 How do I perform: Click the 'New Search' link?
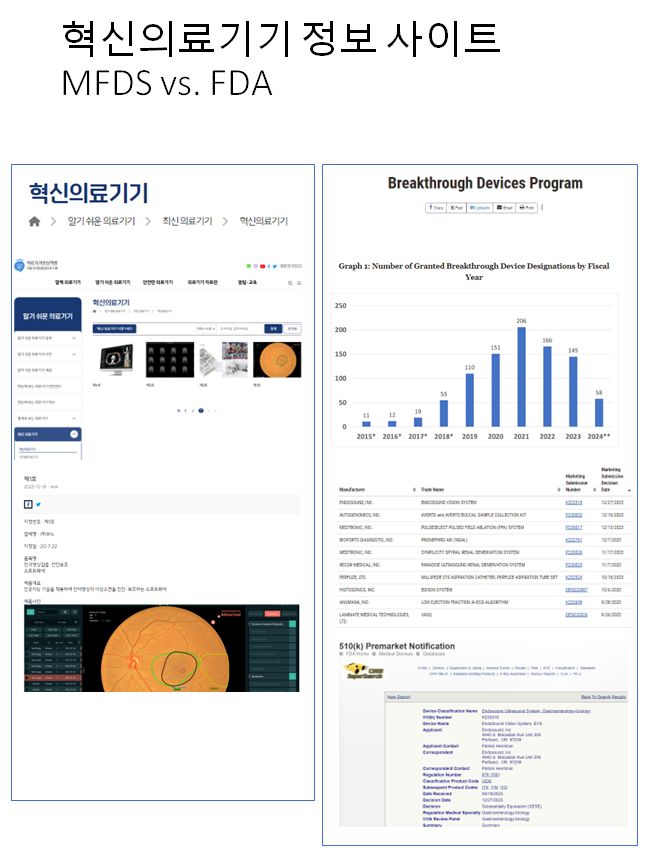pyautogui.click(x=398, y=697)
